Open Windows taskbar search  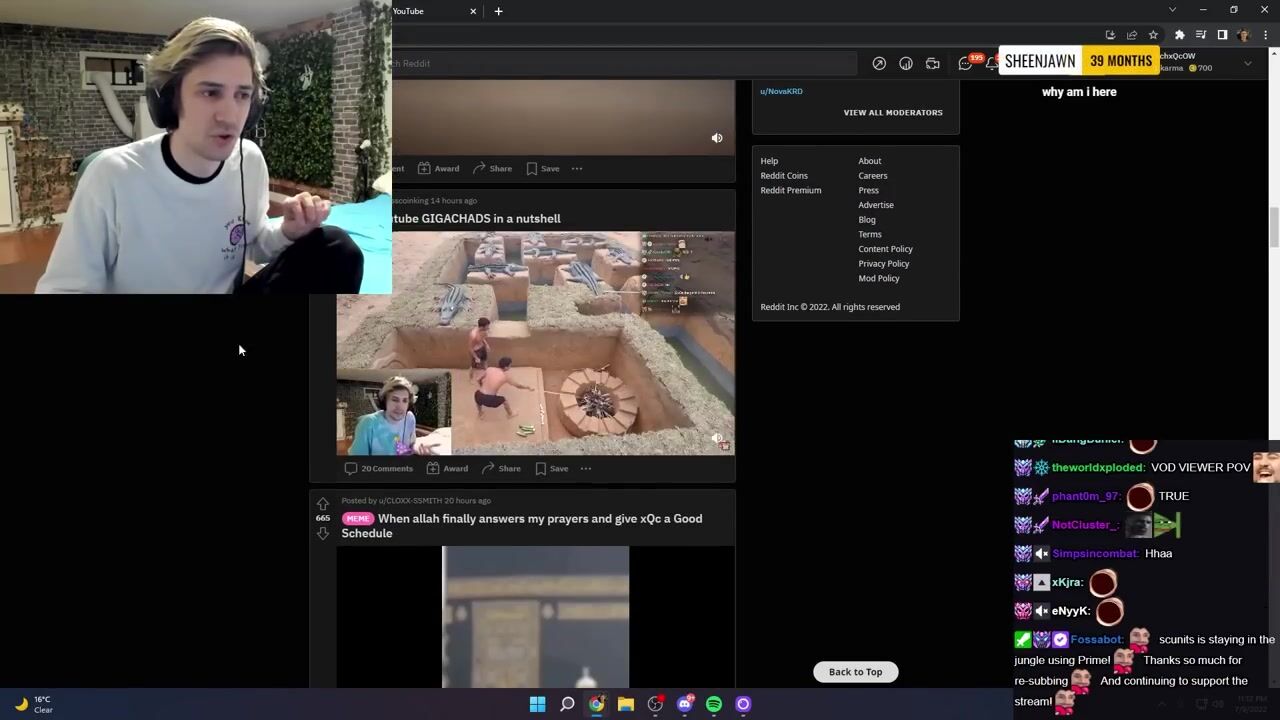point(567,704)
